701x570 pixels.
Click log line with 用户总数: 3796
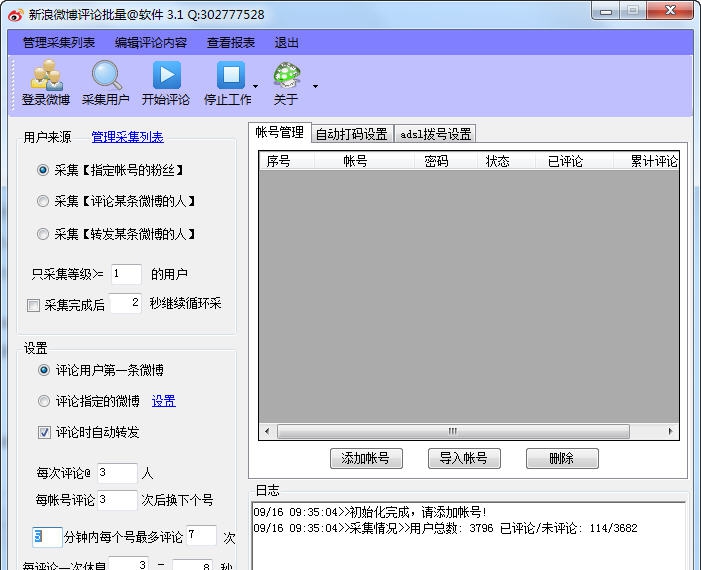tap(445, 528)
